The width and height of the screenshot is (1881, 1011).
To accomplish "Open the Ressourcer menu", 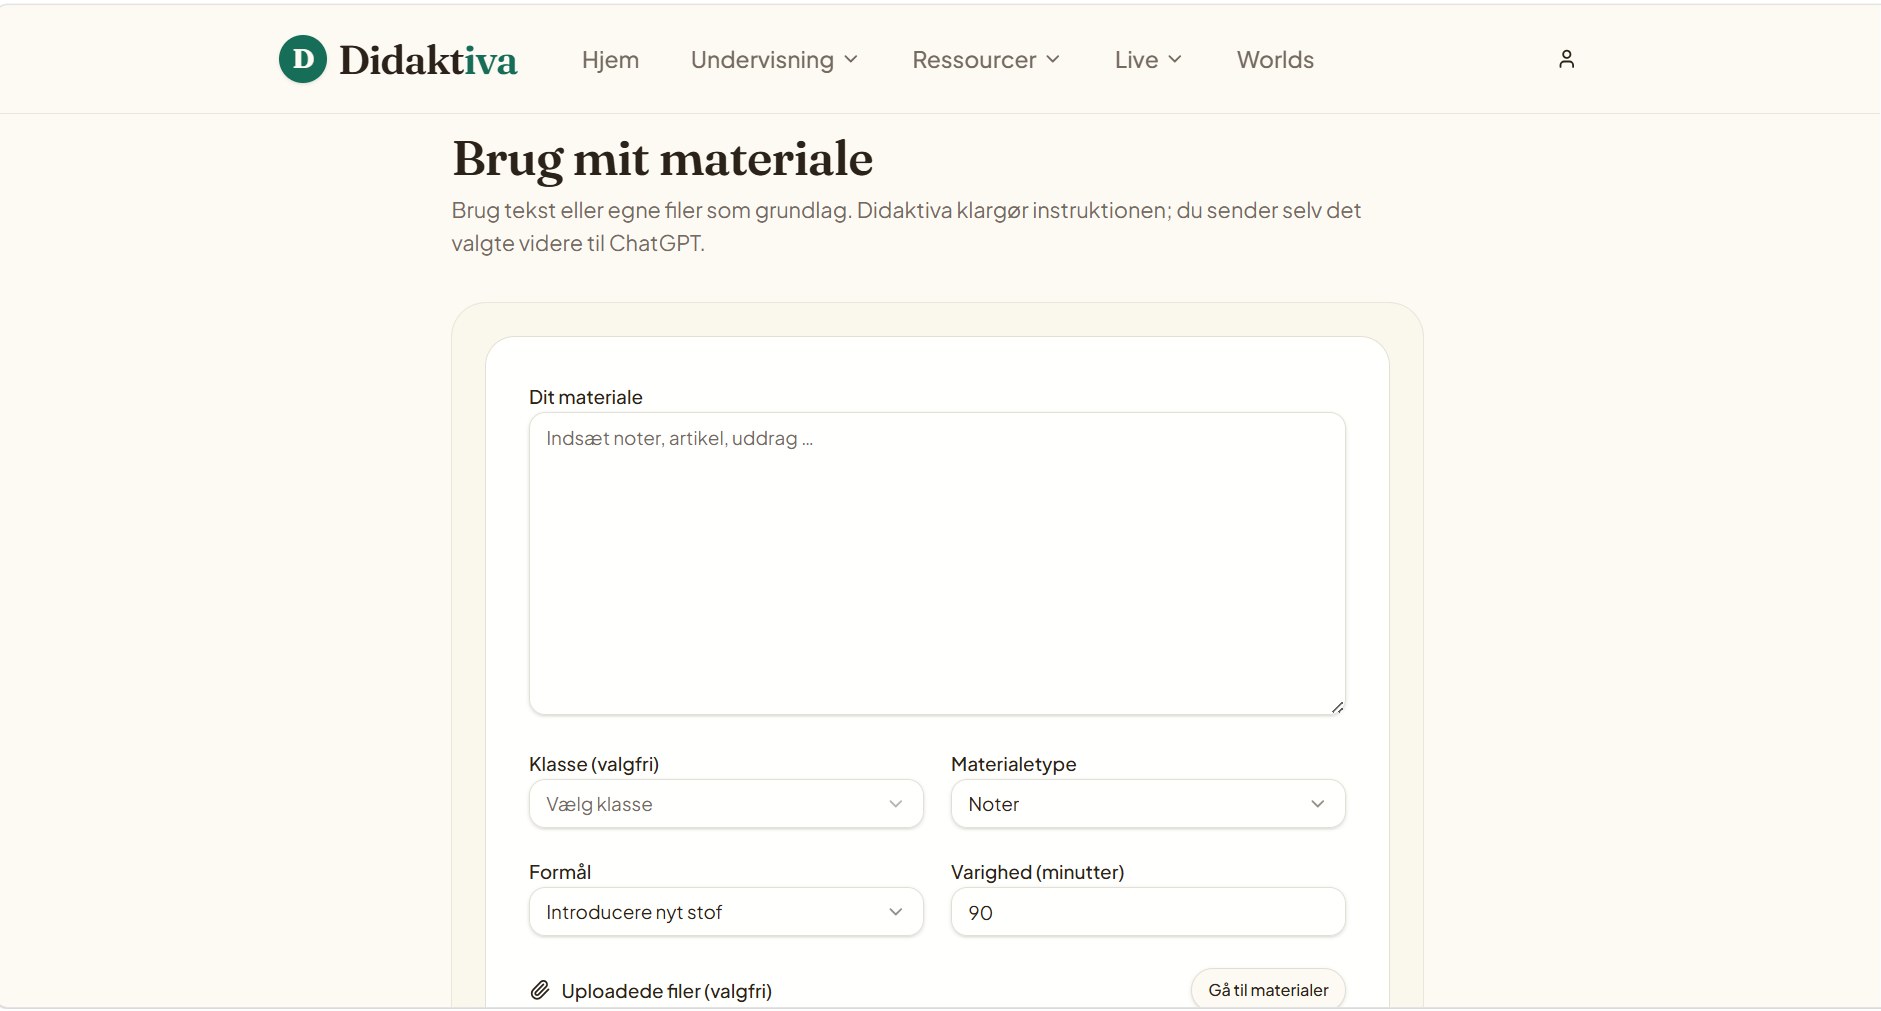I will click(986, 60).
